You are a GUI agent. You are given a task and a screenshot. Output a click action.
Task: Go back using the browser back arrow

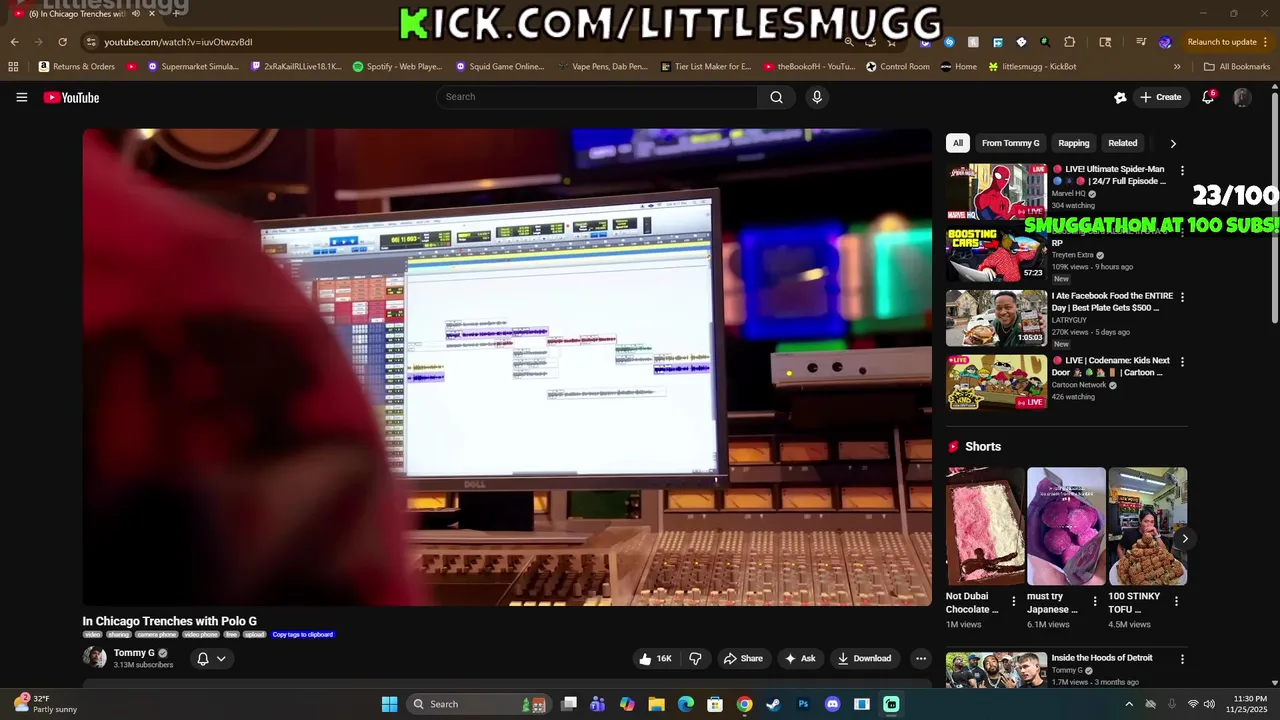point(14,42)
